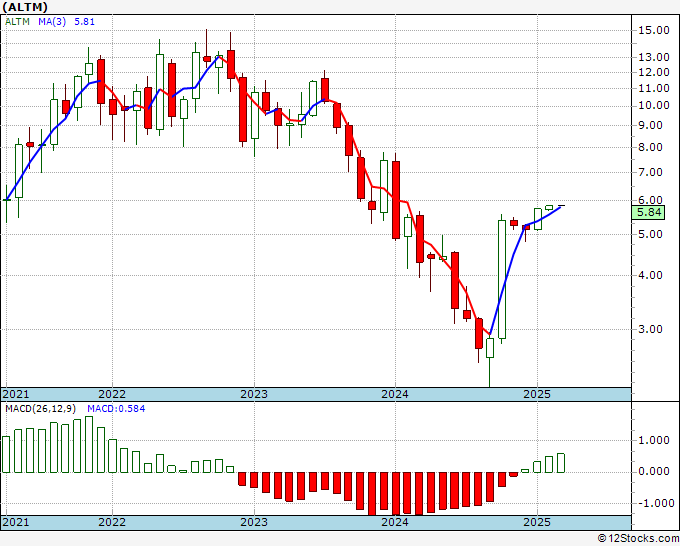Click the last green MACD histogram bar
The image size is (680, 546).
tap(561, 463)
